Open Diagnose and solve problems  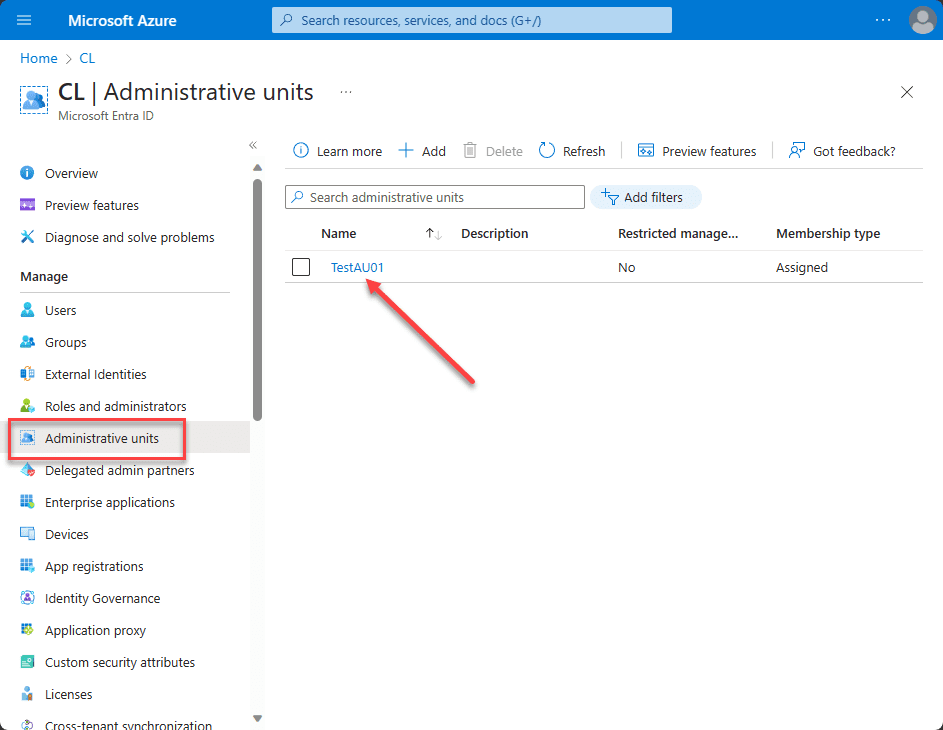pos(129,238)
